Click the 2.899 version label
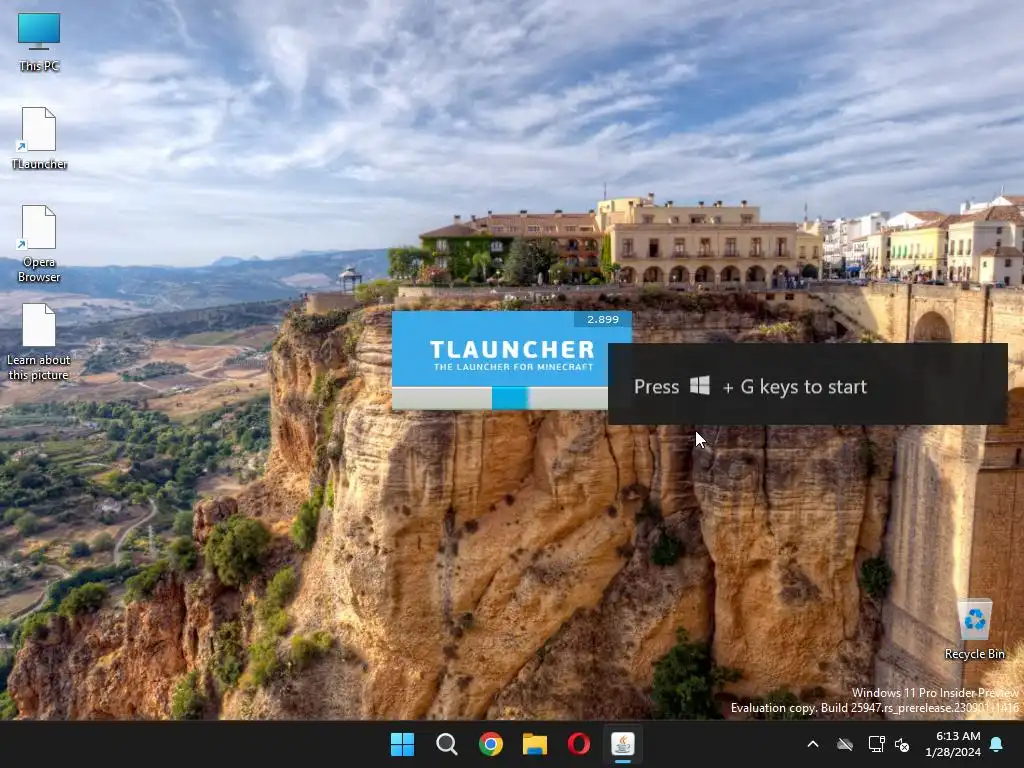 point(603,319)
